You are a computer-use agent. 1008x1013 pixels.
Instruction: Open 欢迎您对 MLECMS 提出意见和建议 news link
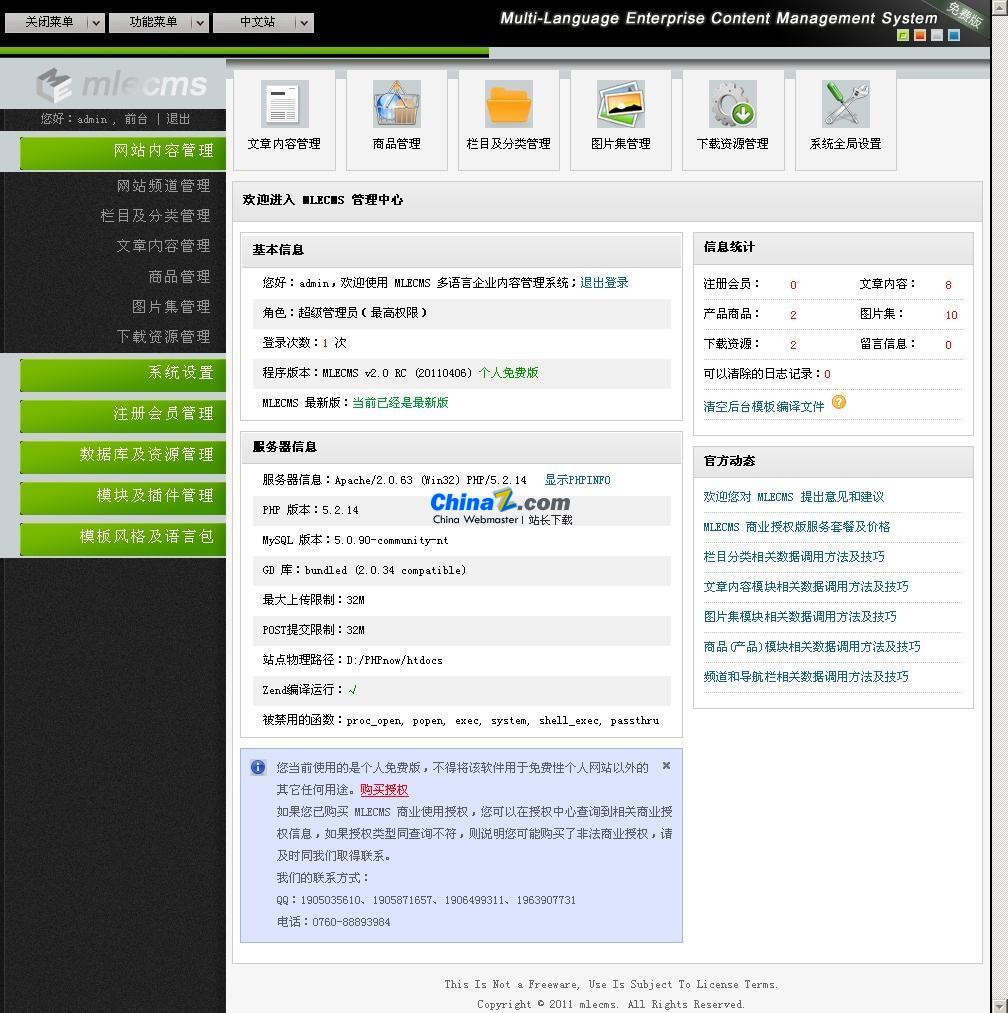pyautogui.click(x=793, y=497)
